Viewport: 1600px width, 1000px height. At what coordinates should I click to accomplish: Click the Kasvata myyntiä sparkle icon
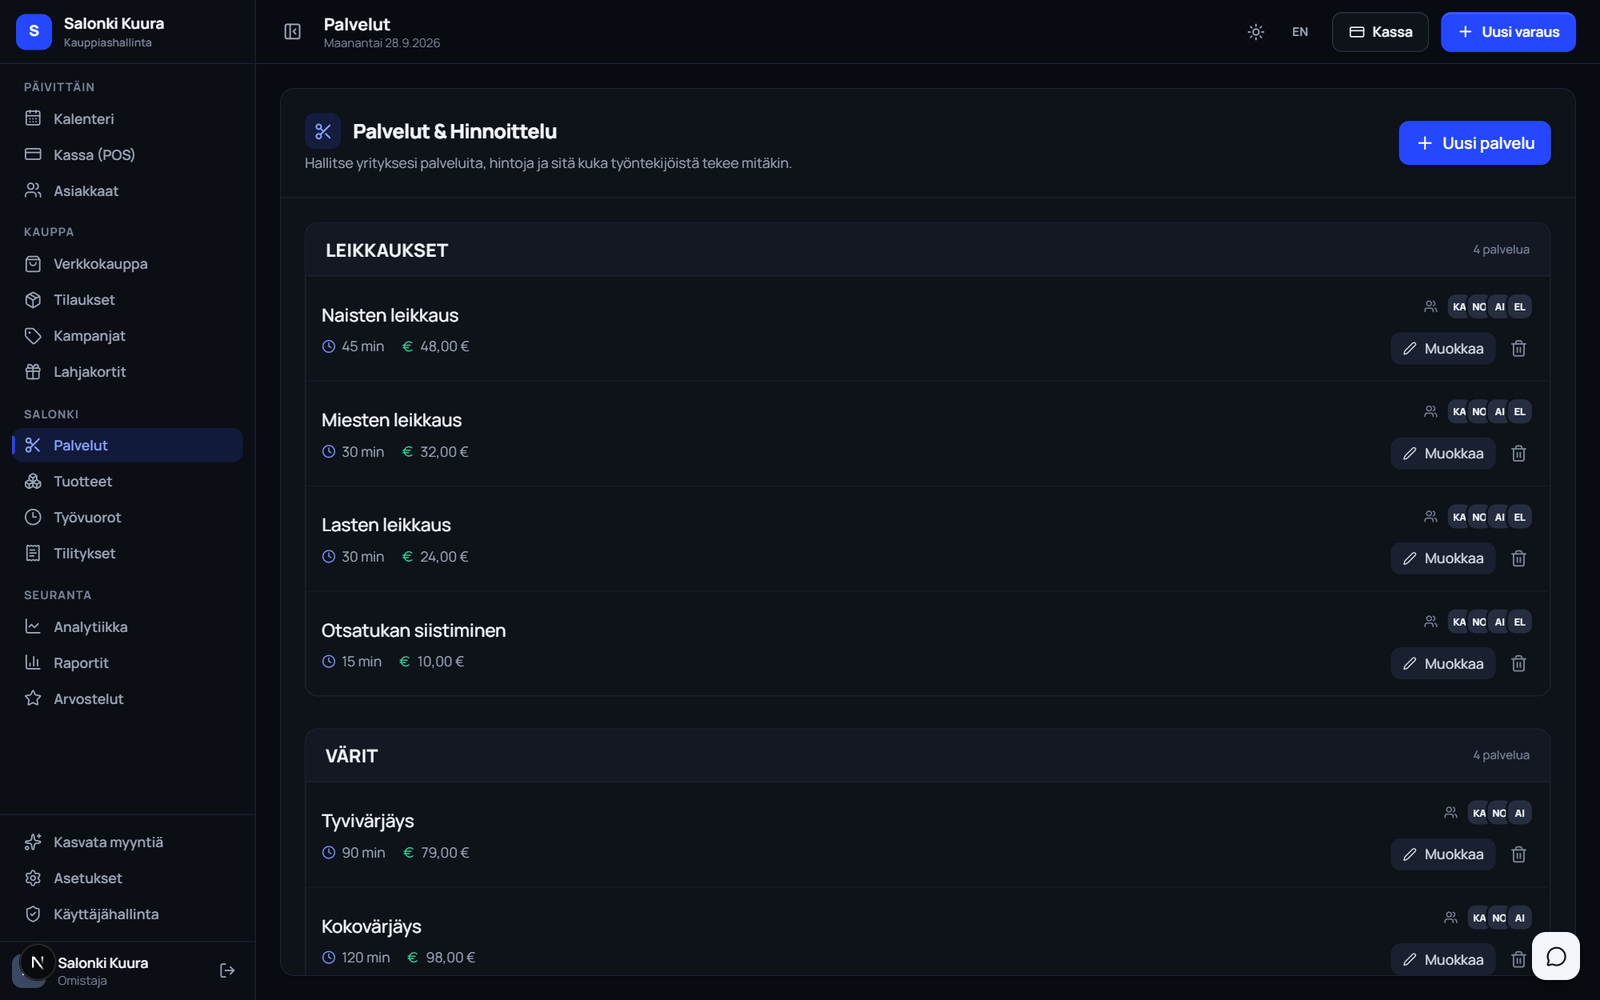tap(33, 842)
